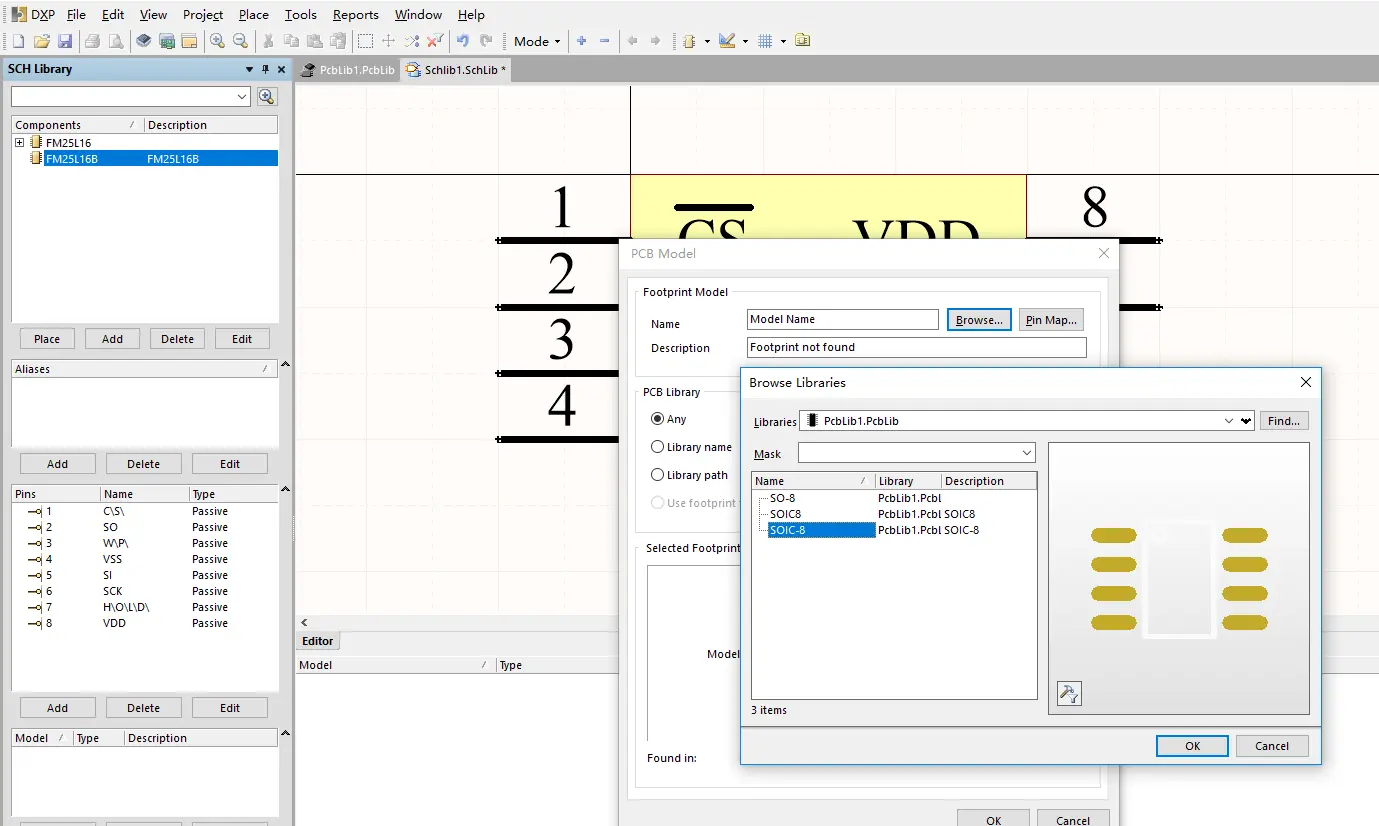The width and height of the screenshot is (1379, 826).
Task: Click the magnifier icon beside the SCH Library search box
Action: tap(266, 96)
